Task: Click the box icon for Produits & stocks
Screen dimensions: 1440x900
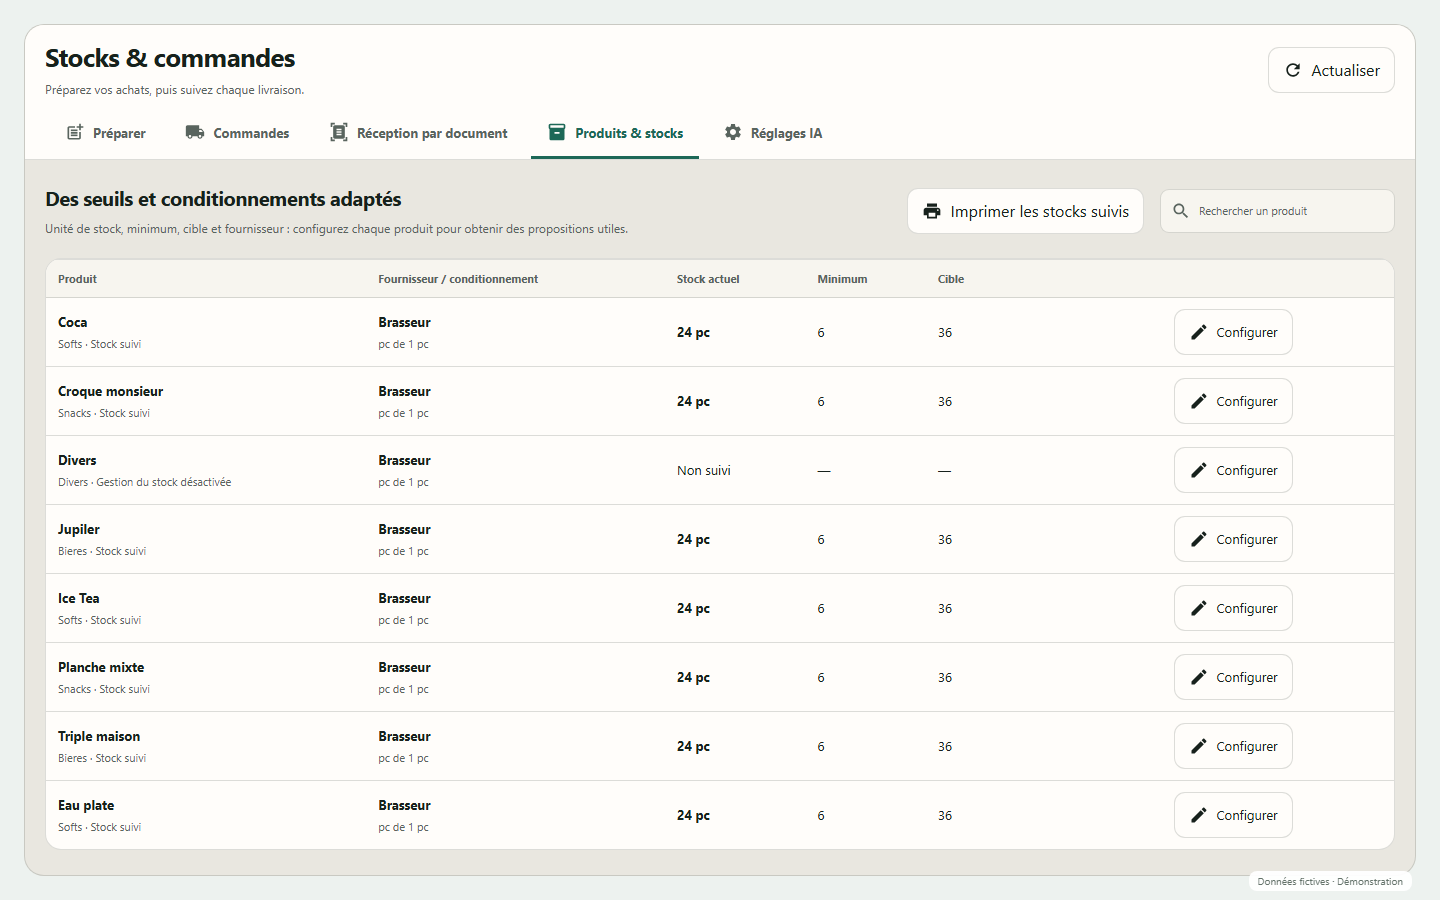Action: click(557, 133)
